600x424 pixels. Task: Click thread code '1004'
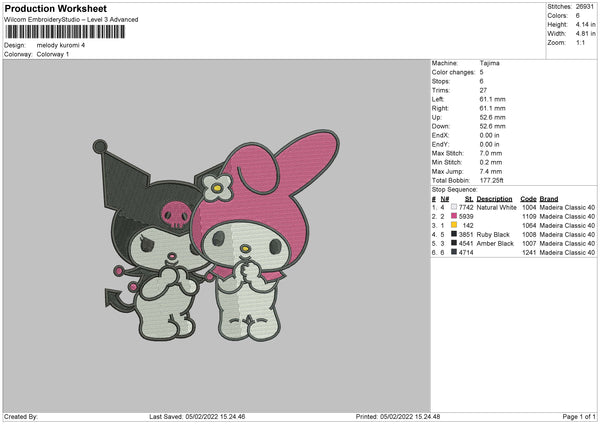[529, 207]
